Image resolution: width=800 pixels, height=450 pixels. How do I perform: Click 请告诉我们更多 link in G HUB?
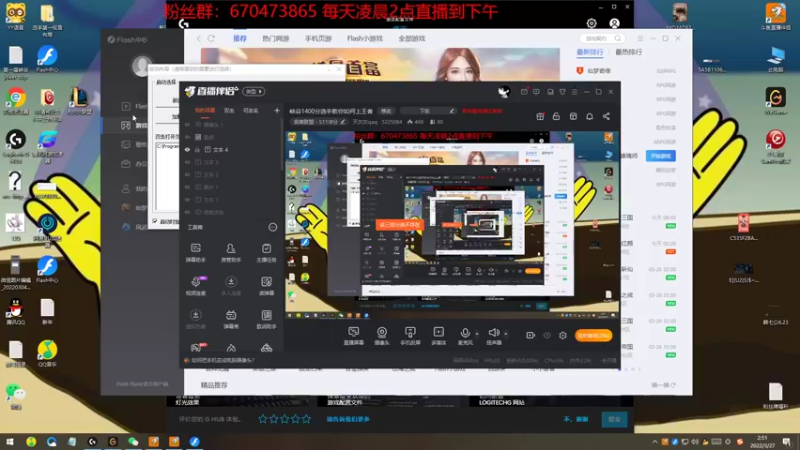[x=348, y=419]
